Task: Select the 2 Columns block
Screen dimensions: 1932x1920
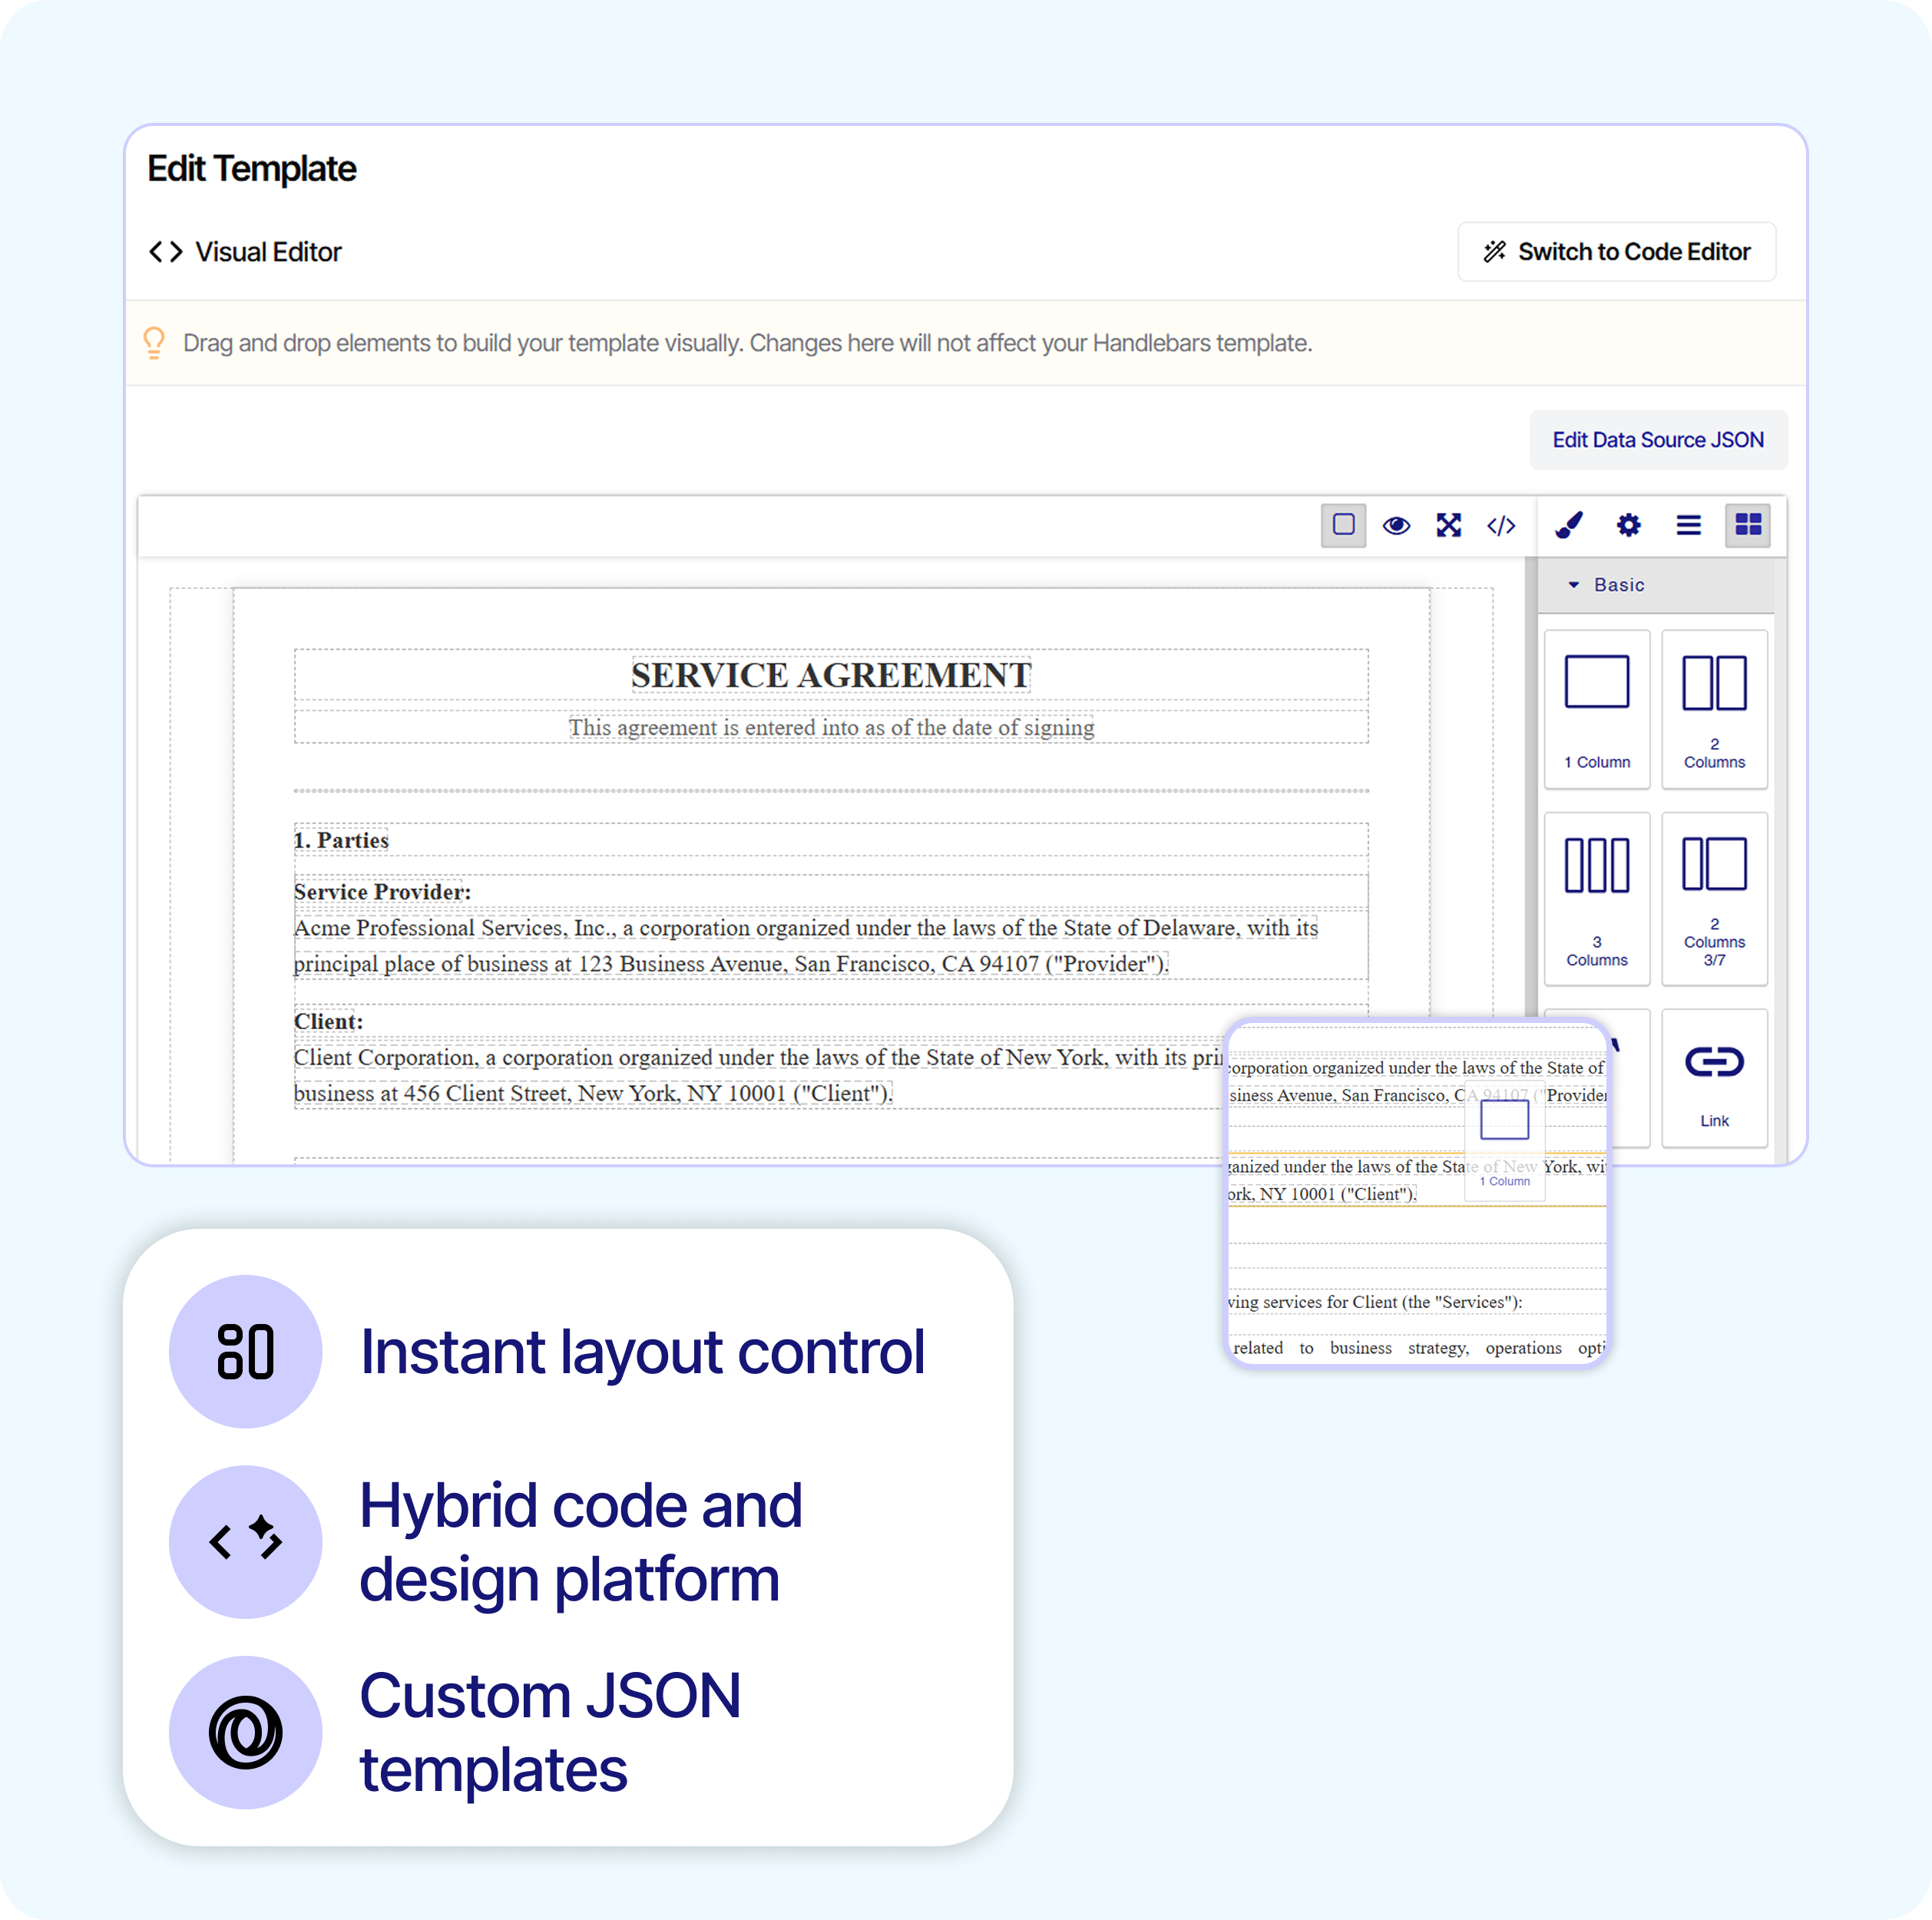Action: click(x=1714, y=710)
